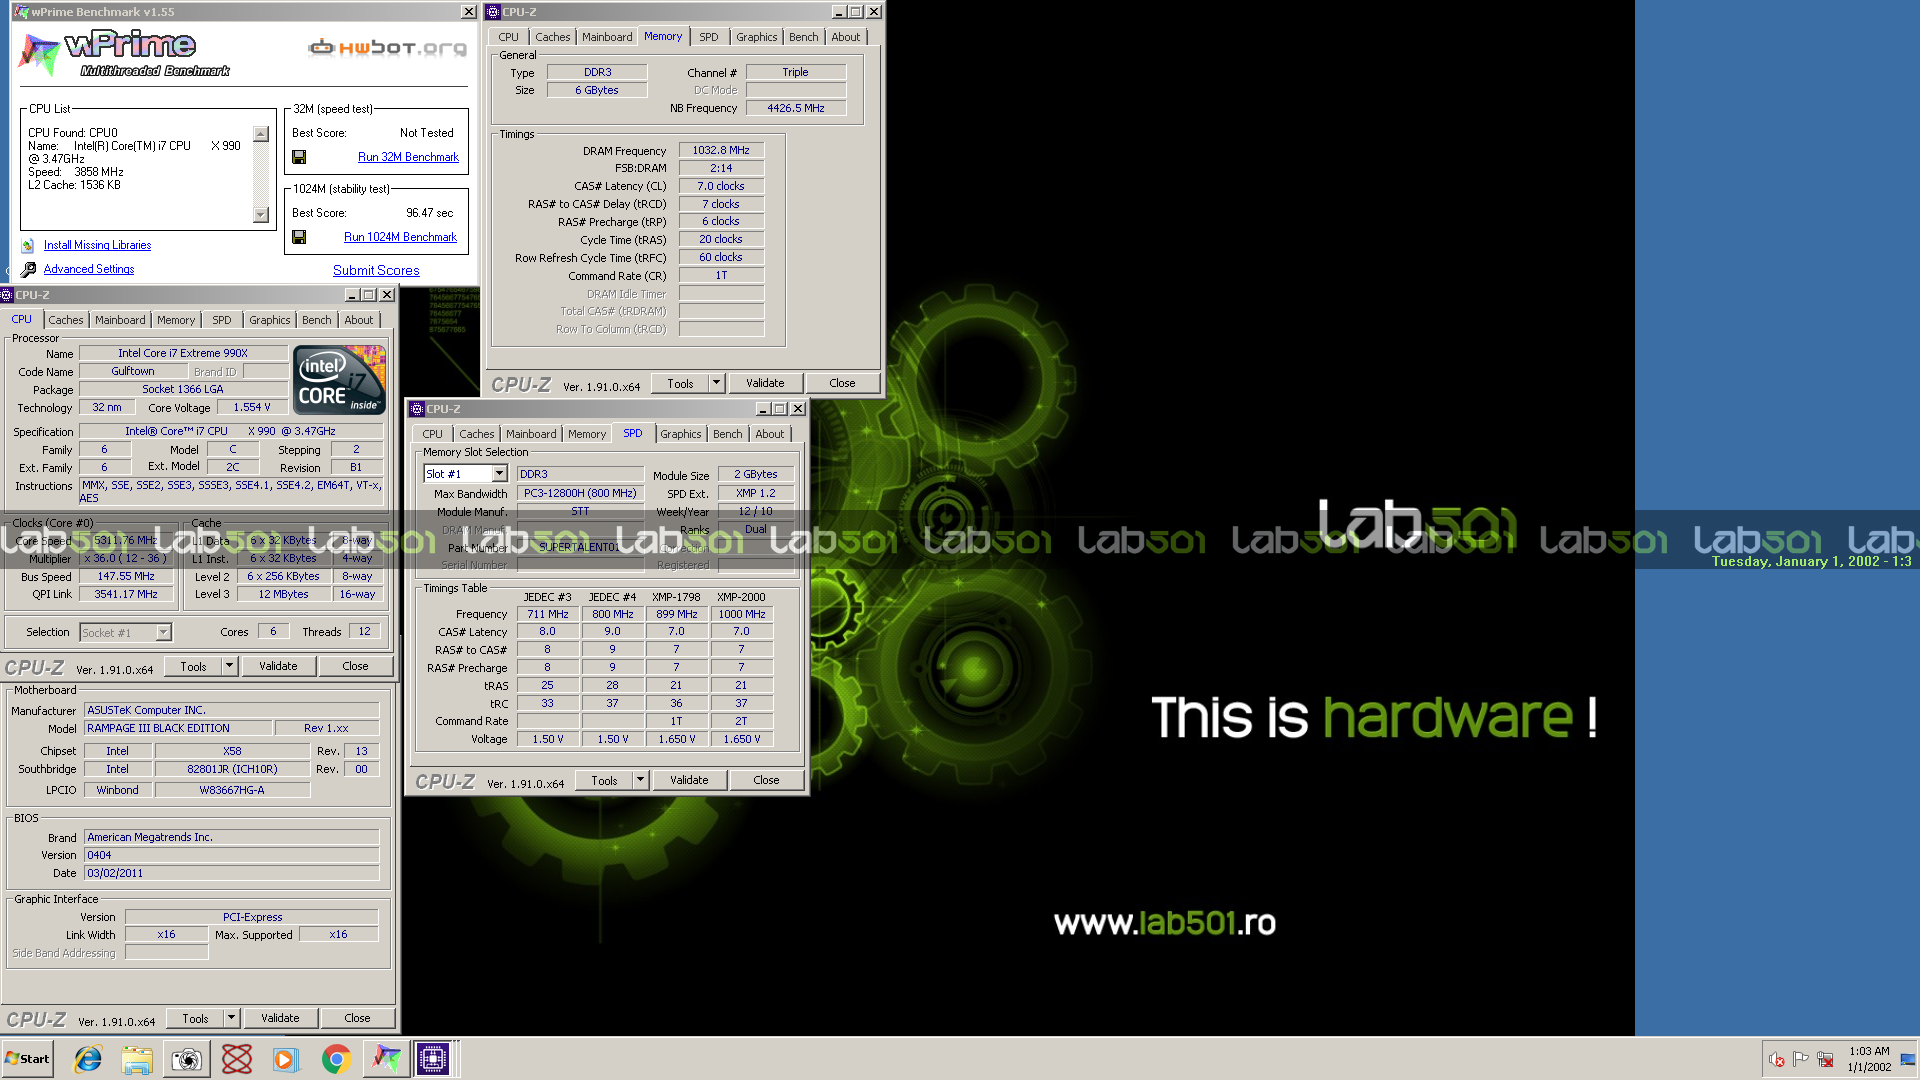This screenshot has height=1080, width=1920.
Task: Open Windows Media Player from taskbar
Action: (286, 1059)
